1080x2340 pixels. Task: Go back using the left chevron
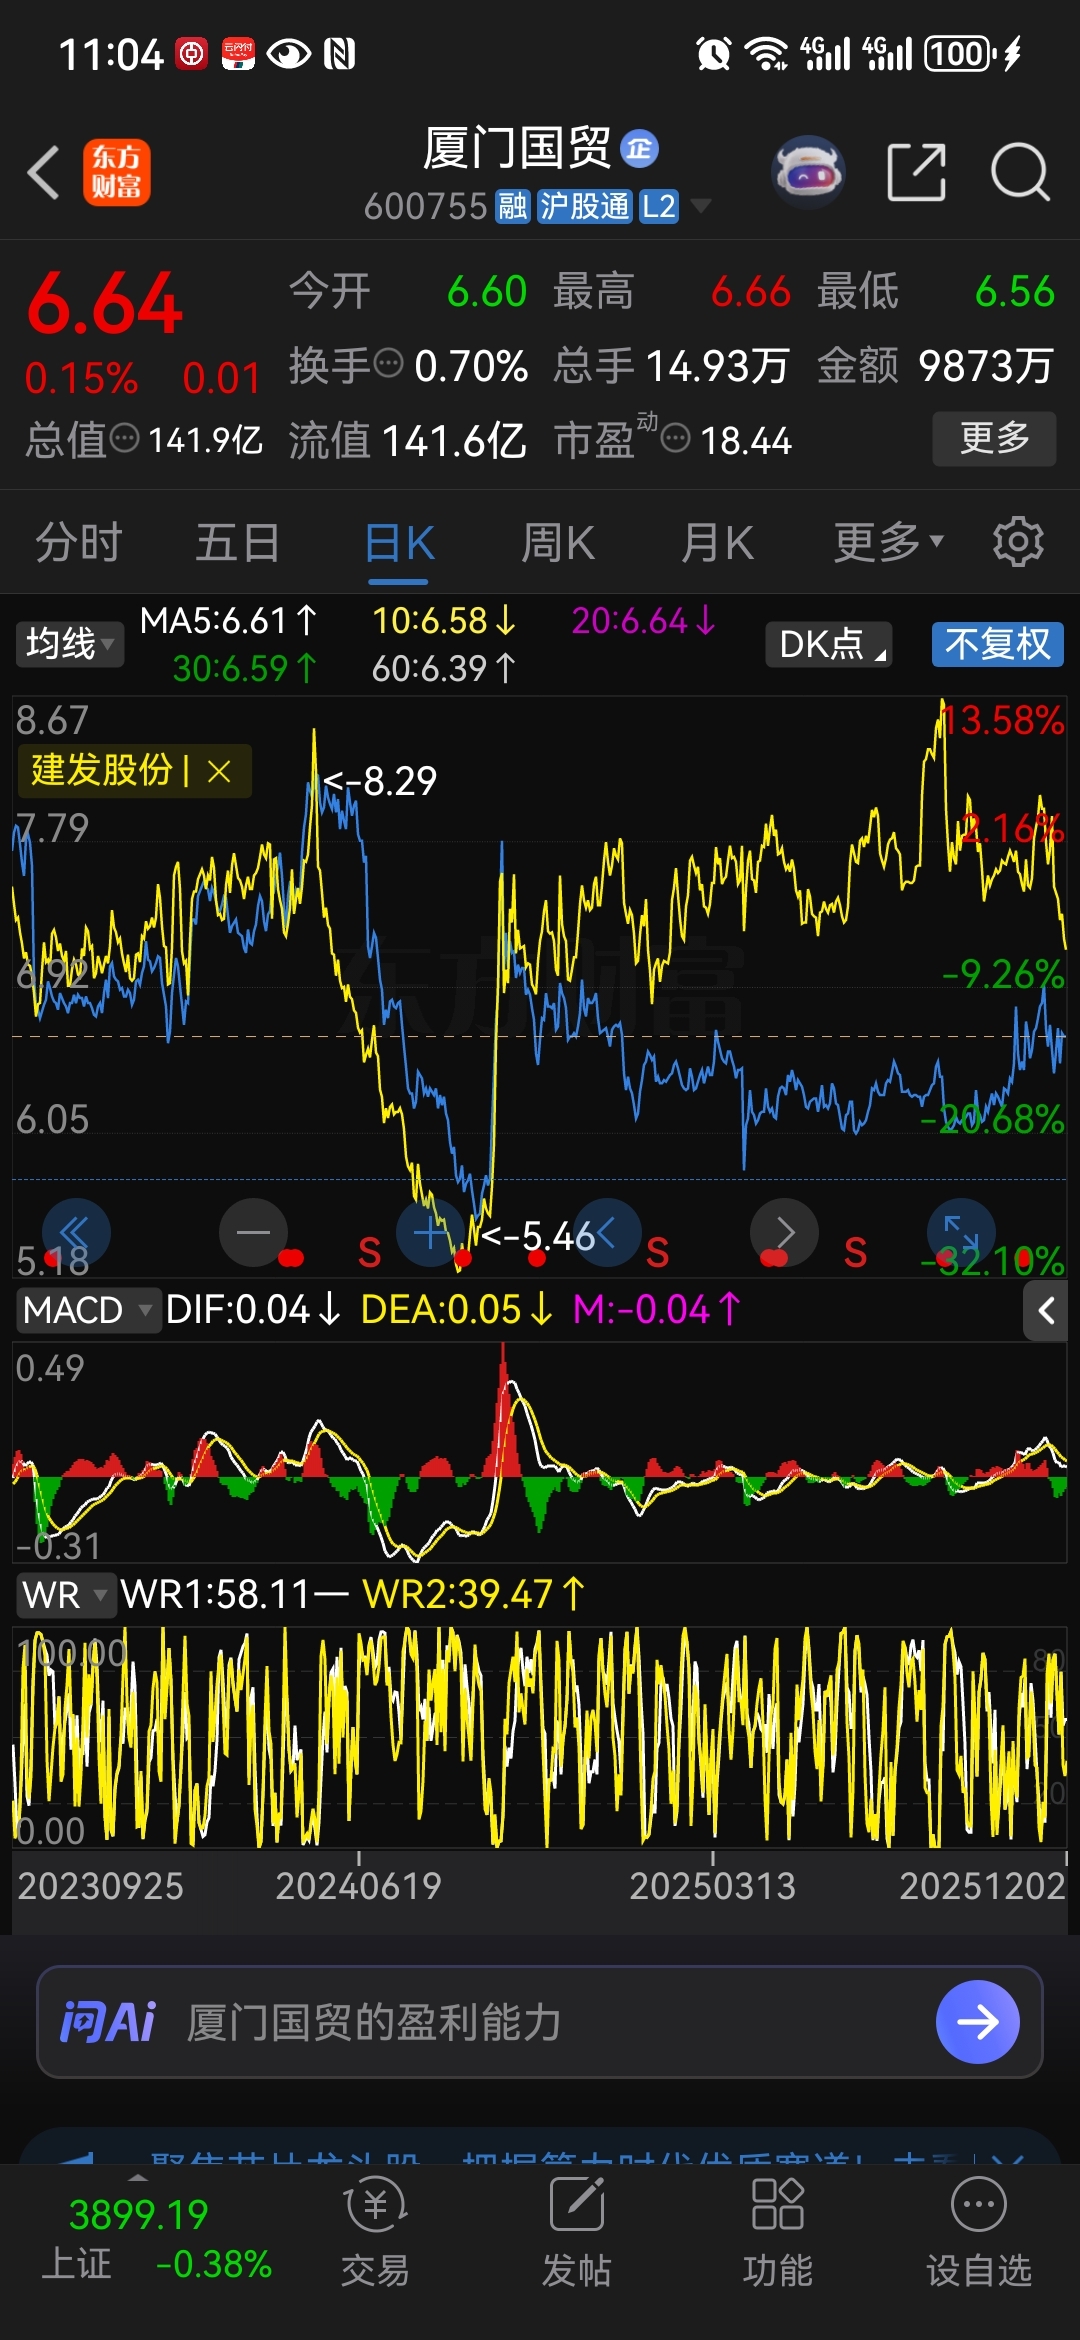(x=44, y=172)
